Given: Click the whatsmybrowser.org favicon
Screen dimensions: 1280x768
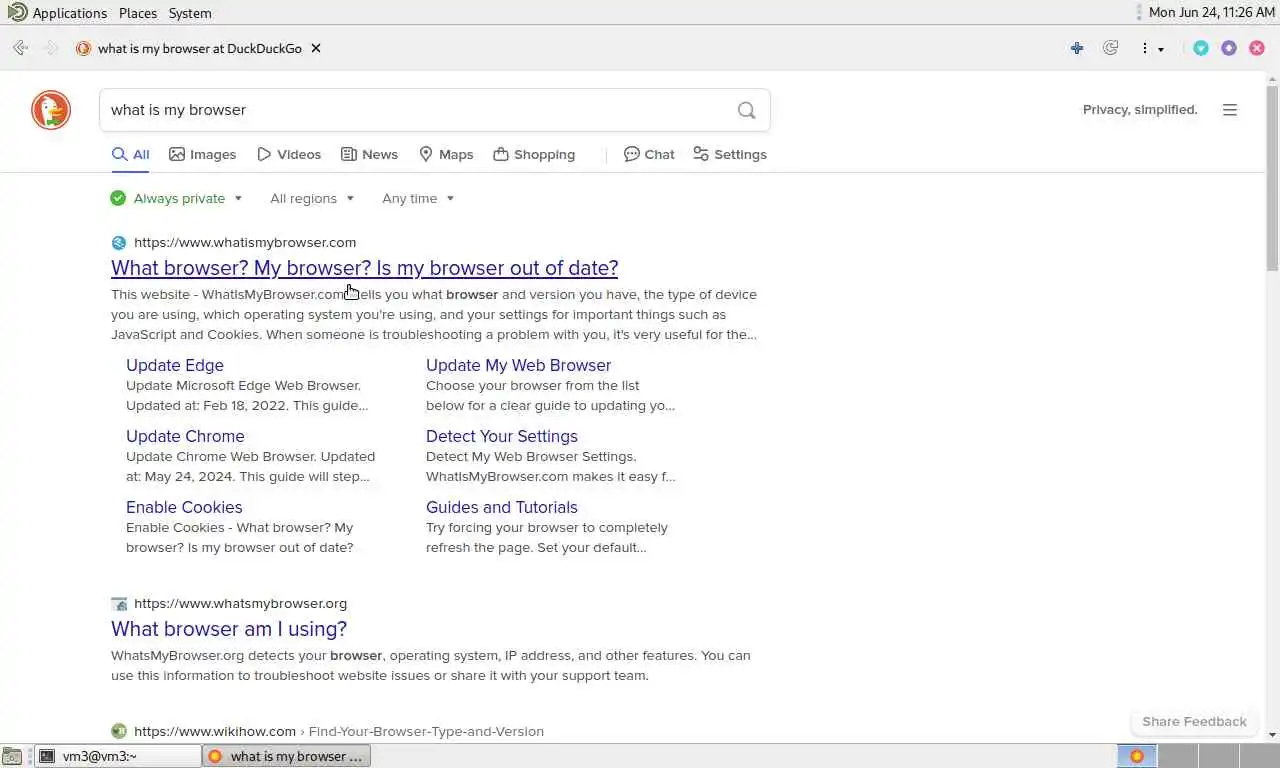Looking at the screenshot, I should click(x=119, y=603).
